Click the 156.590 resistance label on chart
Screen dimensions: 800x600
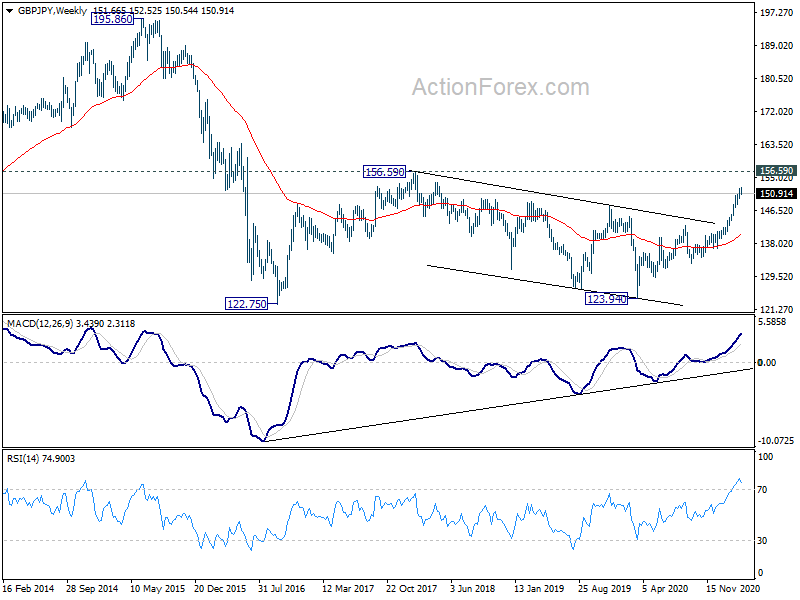pos(385,172)
